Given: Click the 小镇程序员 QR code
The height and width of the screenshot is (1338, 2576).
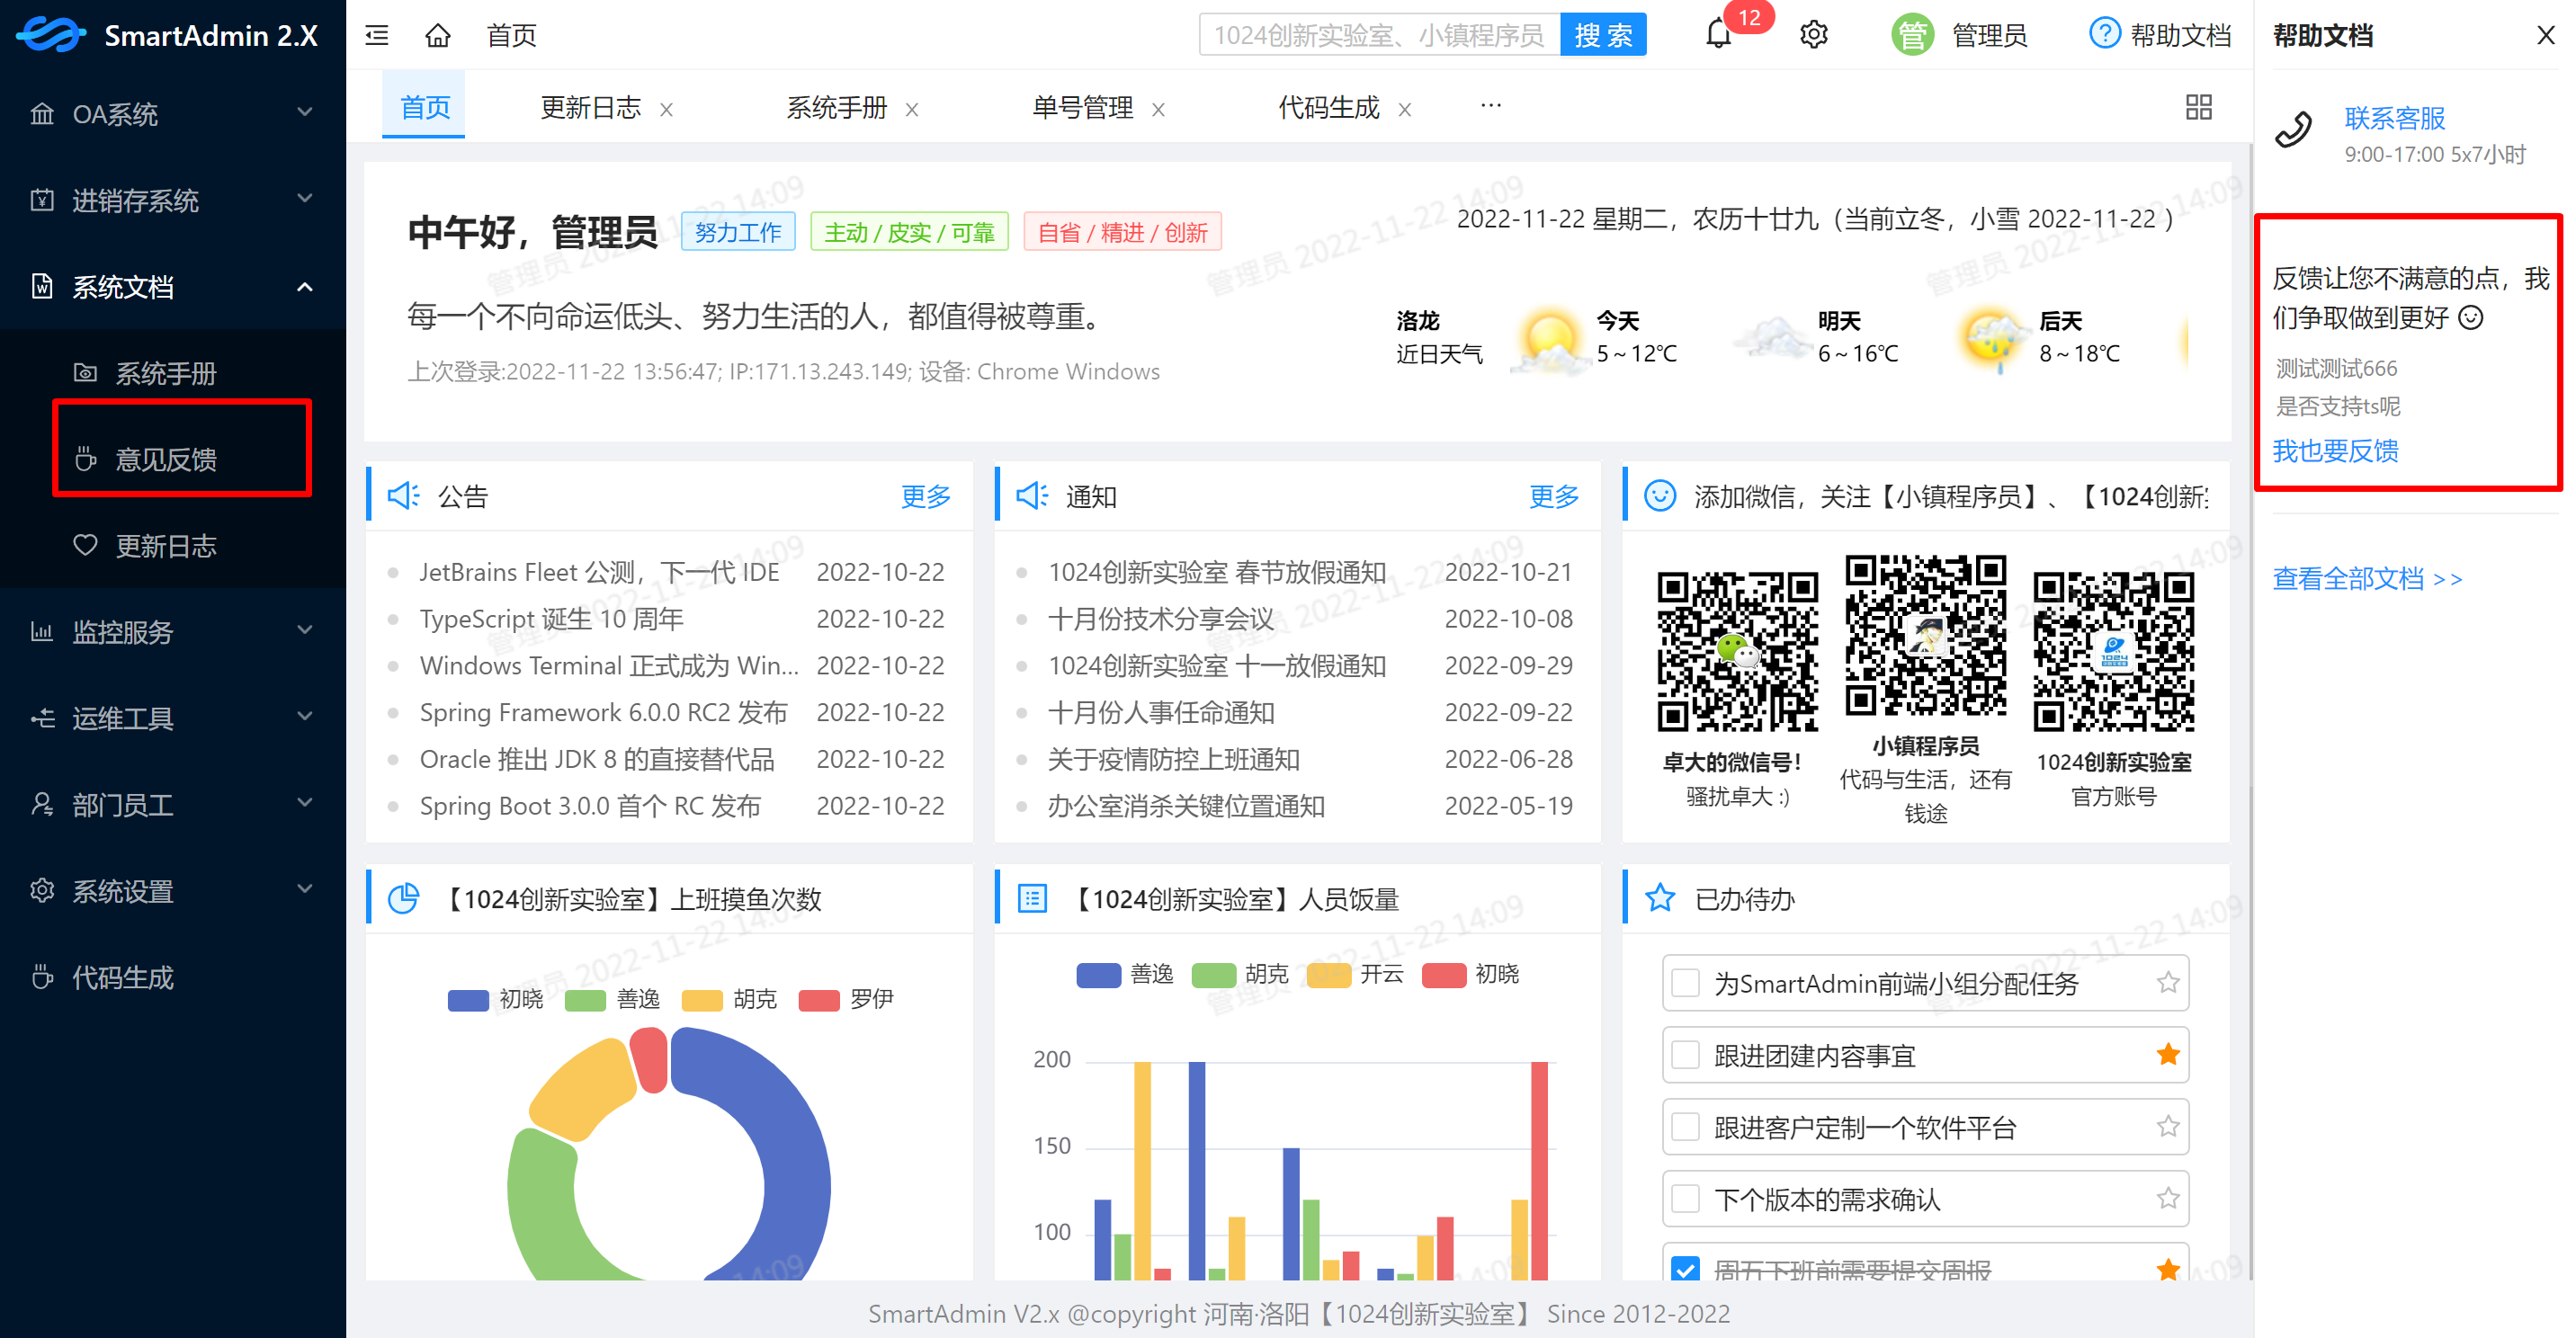Looking at the screenshot, I should coord(1926,637).
